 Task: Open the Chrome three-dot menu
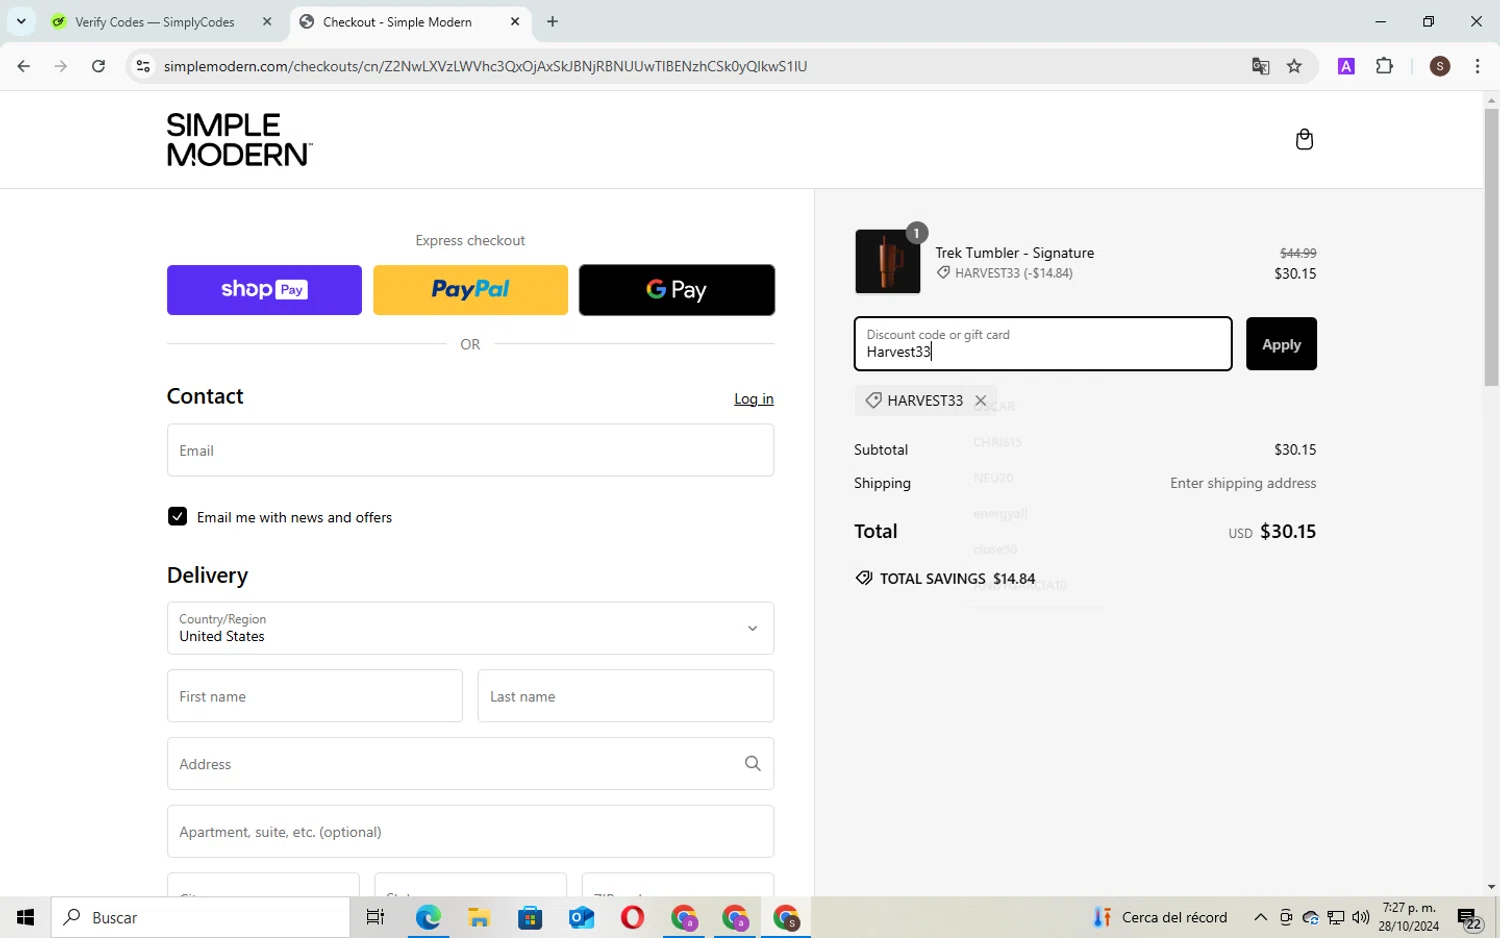click(x=1477, y=66)
